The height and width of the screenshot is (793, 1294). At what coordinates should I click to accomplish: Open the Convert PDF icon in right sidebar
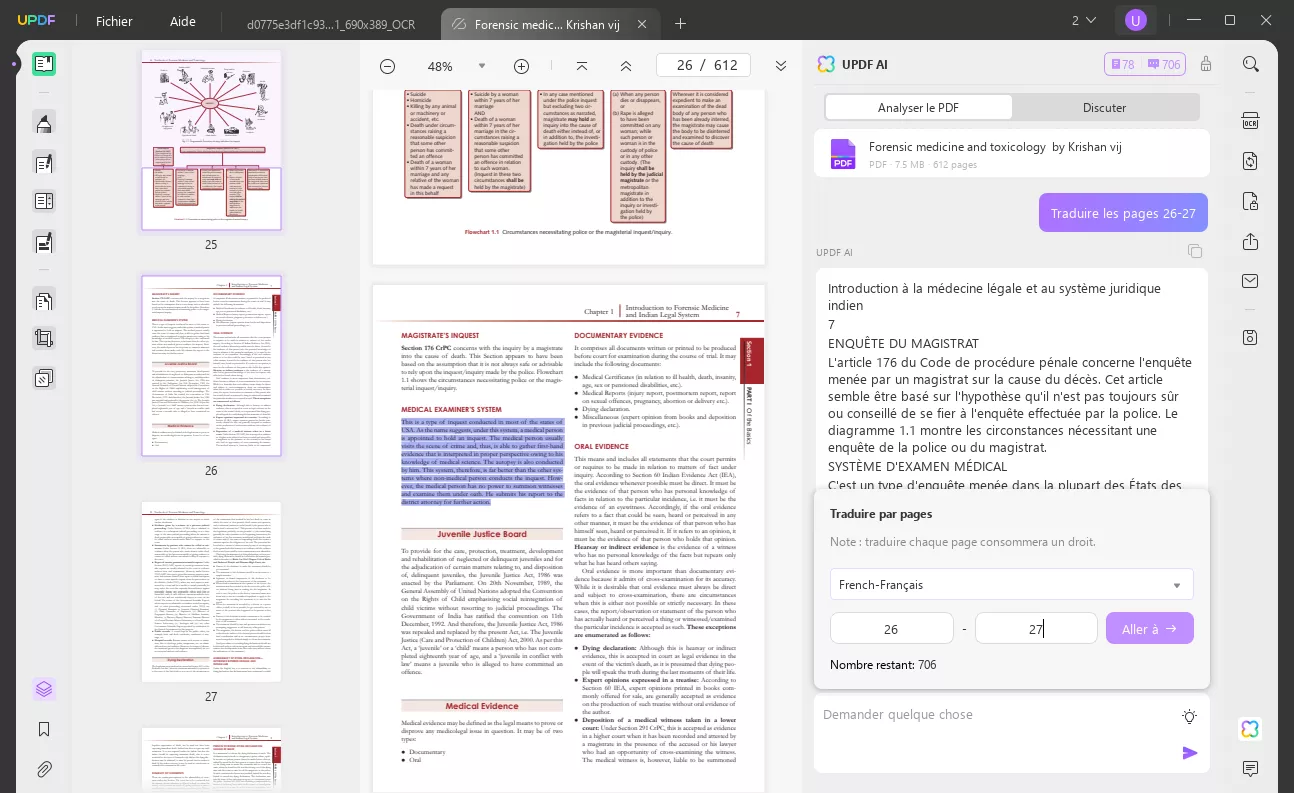pos(1251,161)
